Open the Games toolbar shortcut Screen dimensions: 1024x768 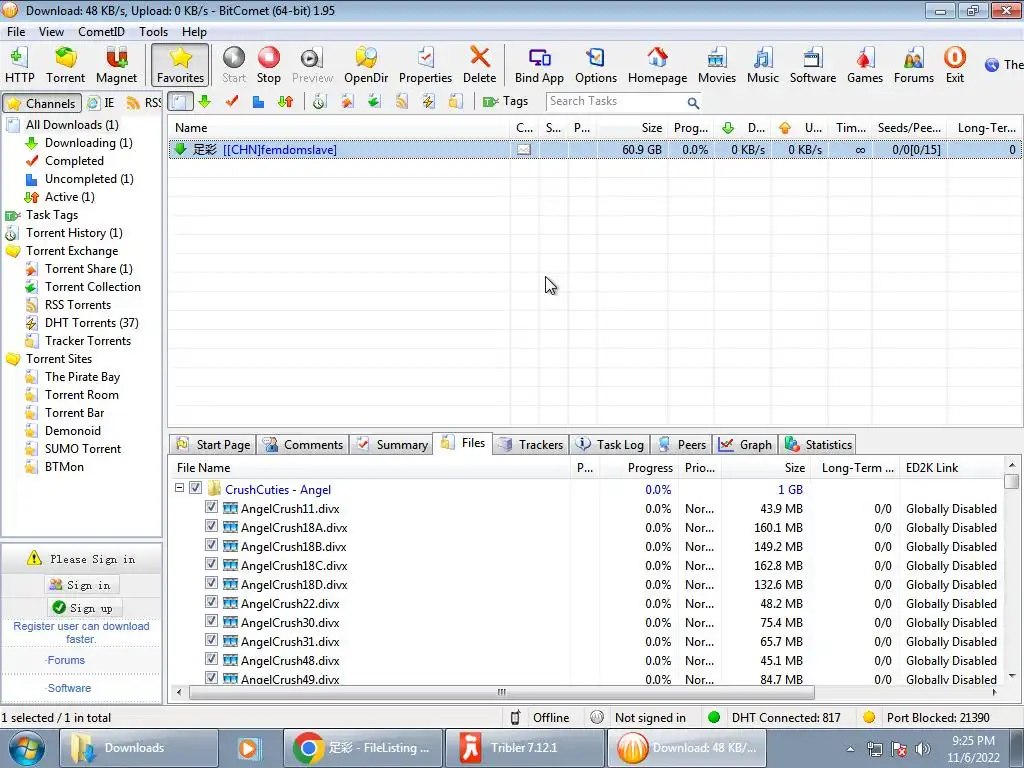(865, 65)
